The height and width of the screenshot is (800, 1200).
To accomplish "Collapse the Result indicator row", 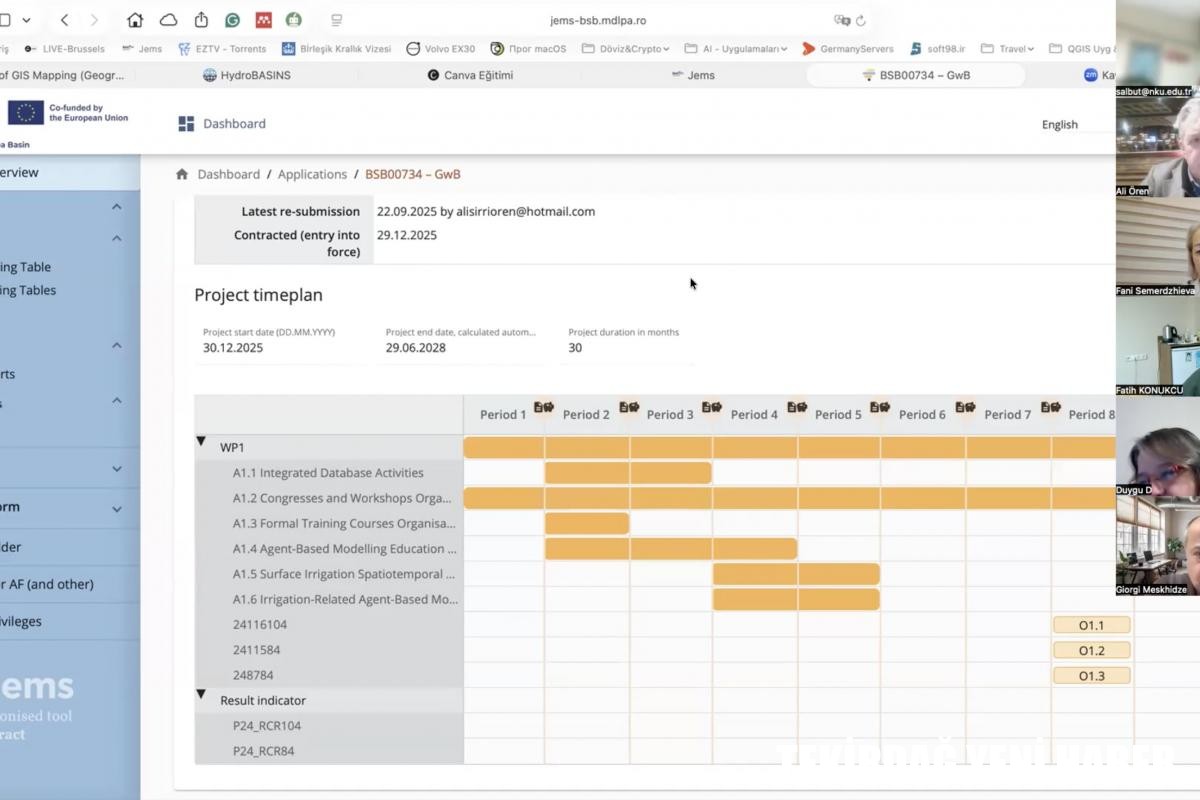I will pyautogui.click(x=201, y=694).
